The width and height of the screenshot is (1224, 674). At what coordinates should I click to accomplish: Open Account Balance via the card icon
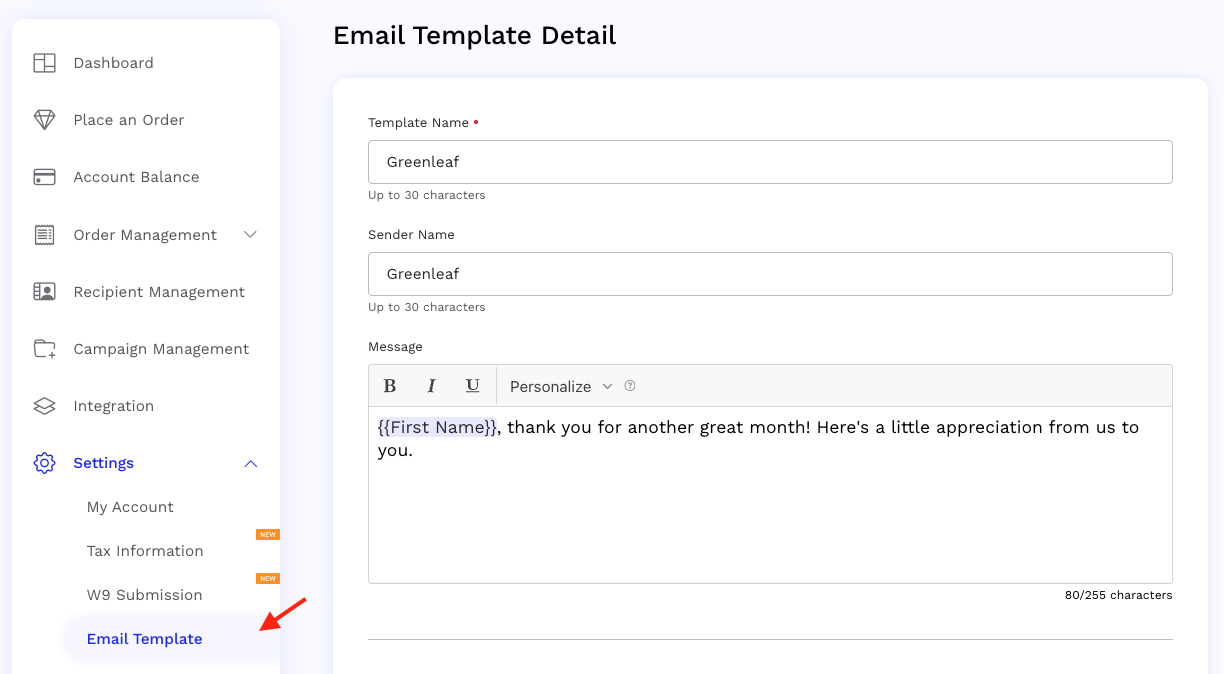coord(44,176)
